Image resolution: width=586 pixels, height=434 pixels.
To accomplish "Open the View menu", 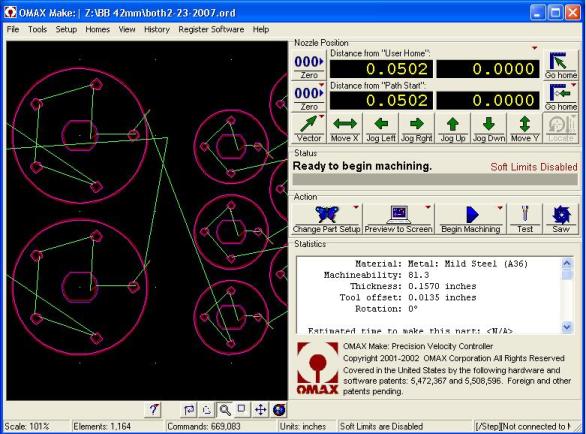I will point(127,29).
